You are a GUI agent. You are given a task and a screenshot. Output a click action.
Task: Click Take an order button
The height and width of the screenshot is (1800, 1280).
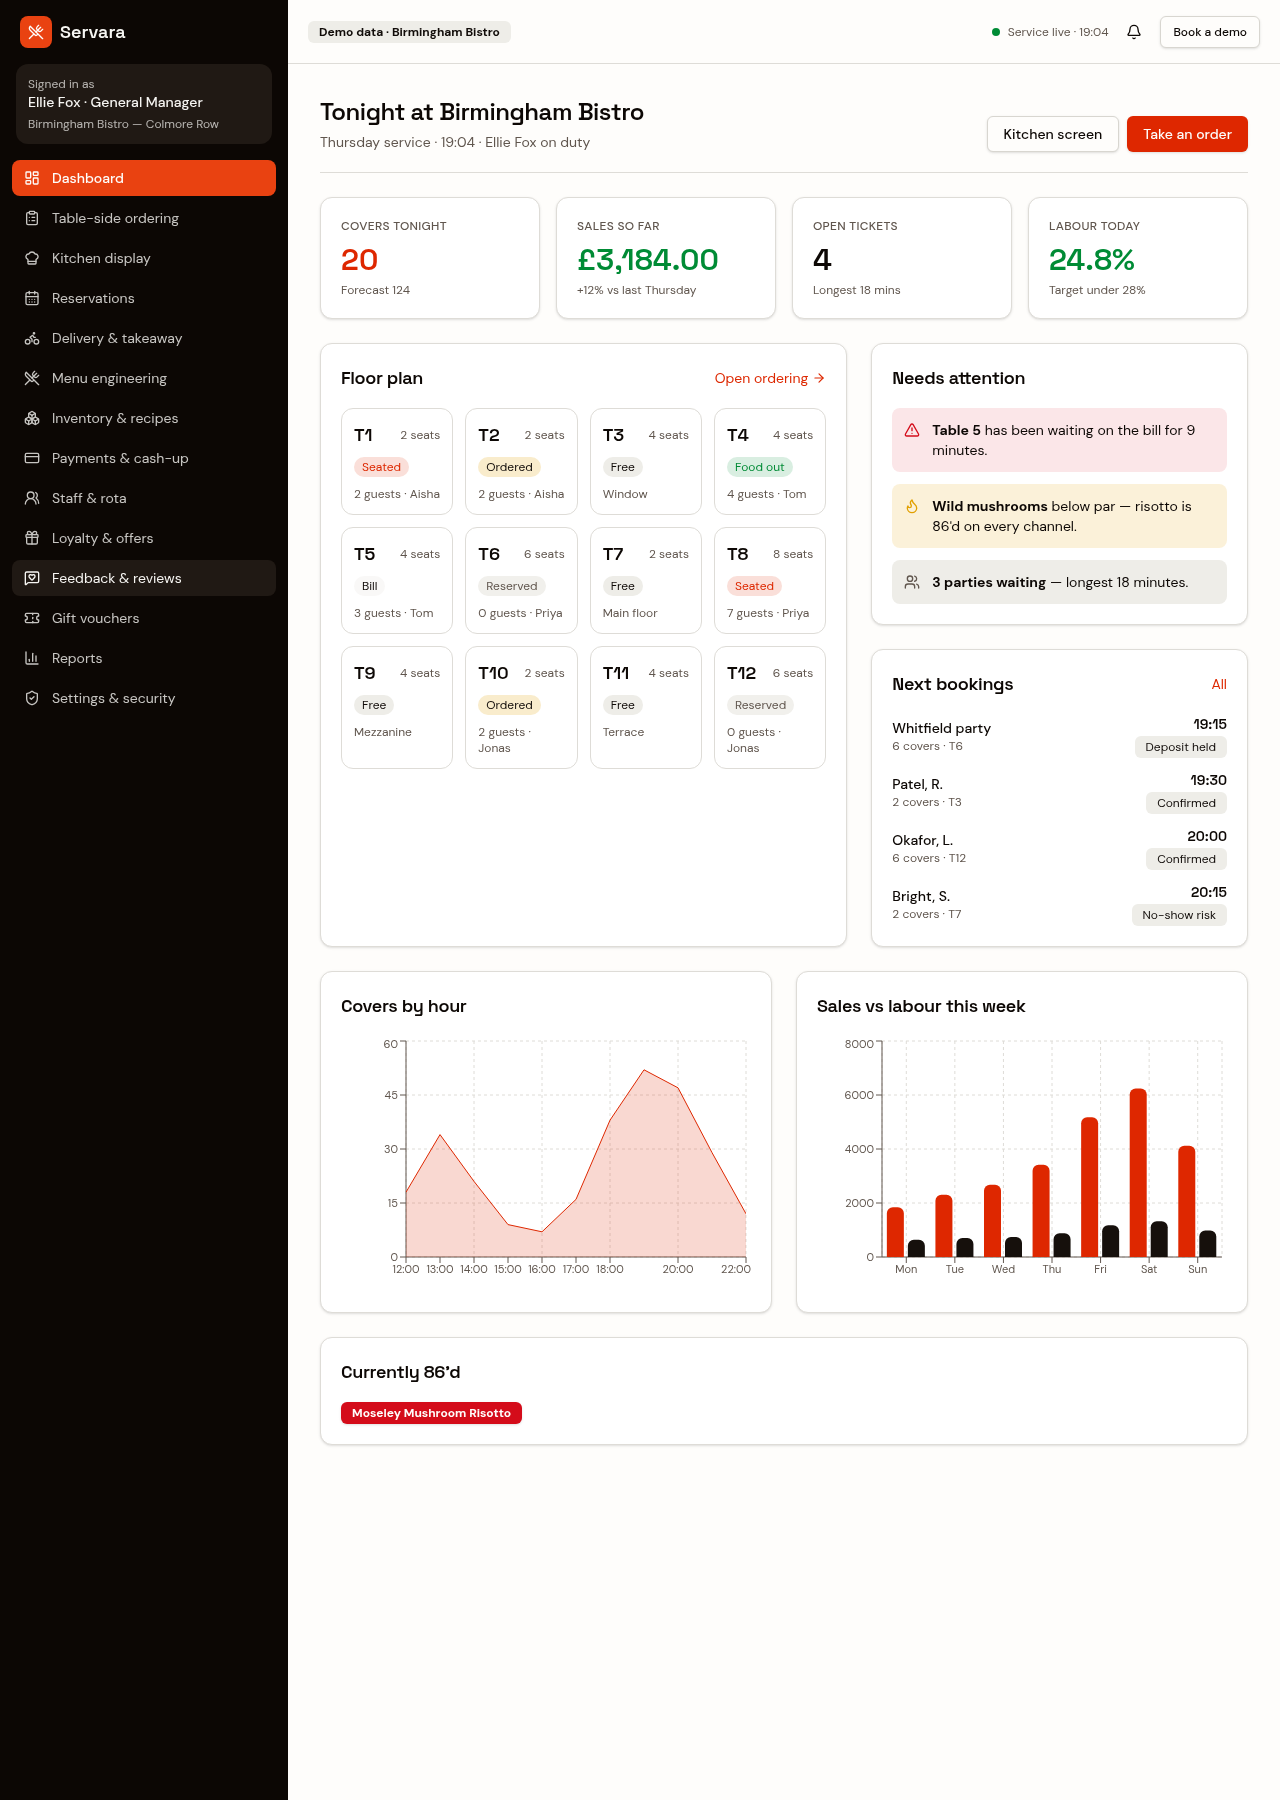(1187, 134)
